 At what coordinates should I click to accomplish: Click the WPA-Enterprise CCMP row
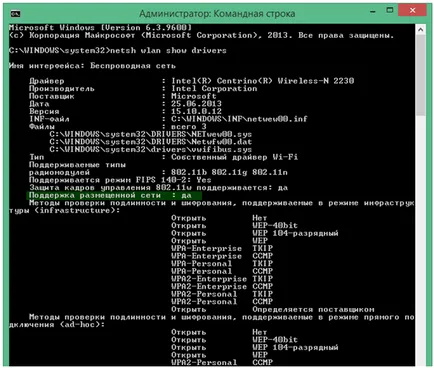click(222, 256)
